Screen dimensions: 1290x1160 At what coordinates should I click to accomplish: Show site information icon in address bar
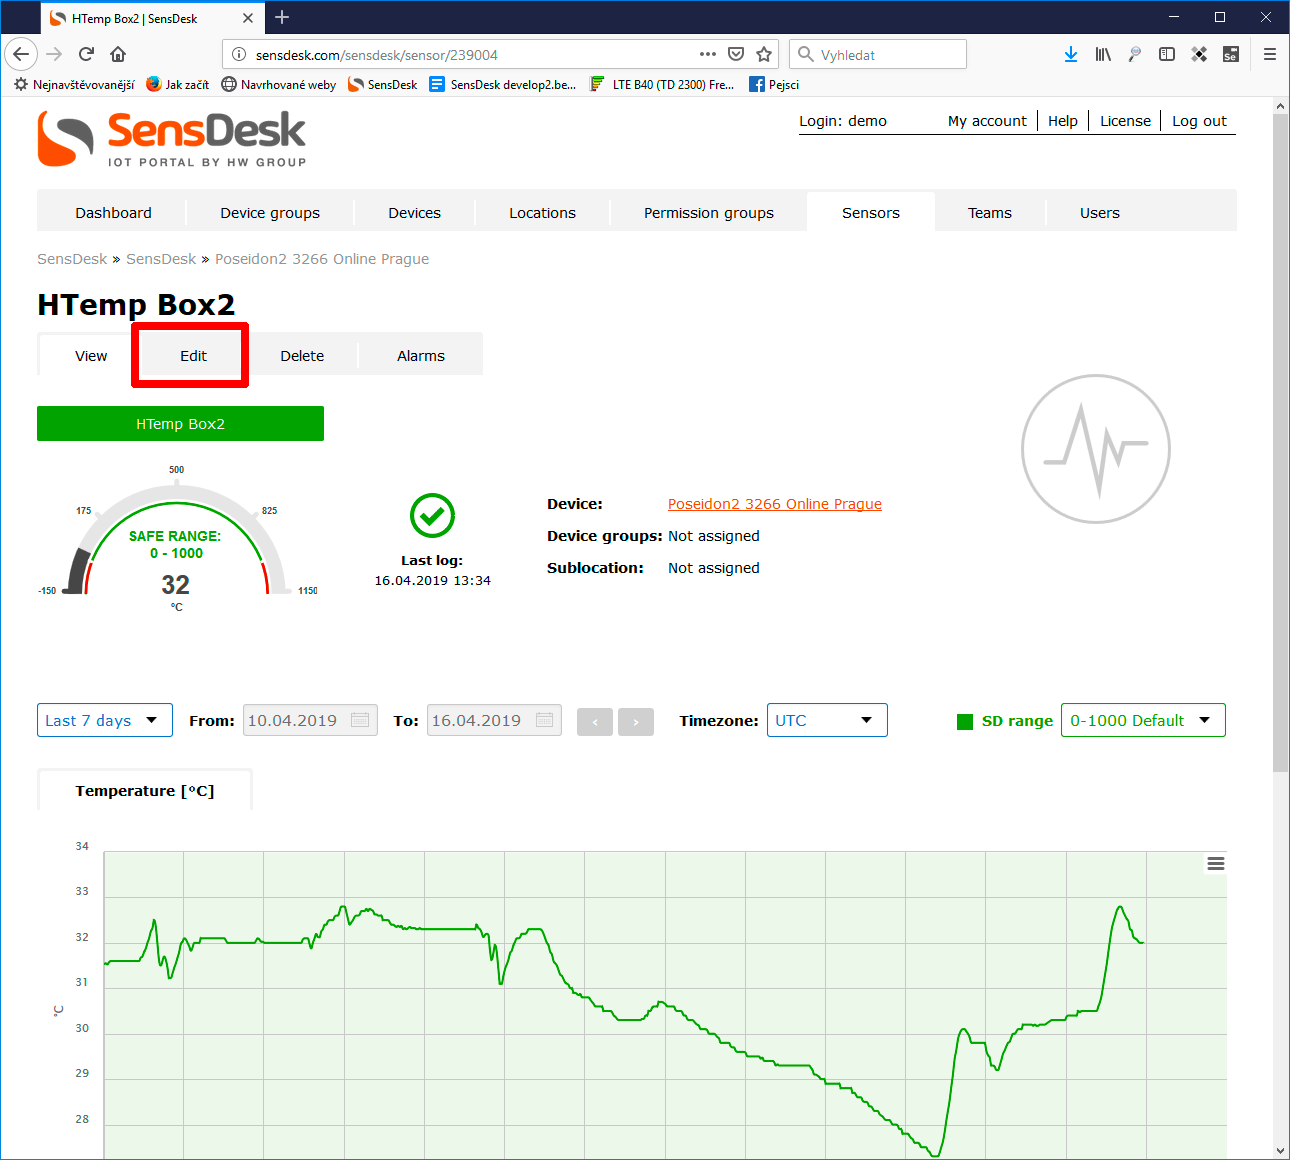point(238,54)
